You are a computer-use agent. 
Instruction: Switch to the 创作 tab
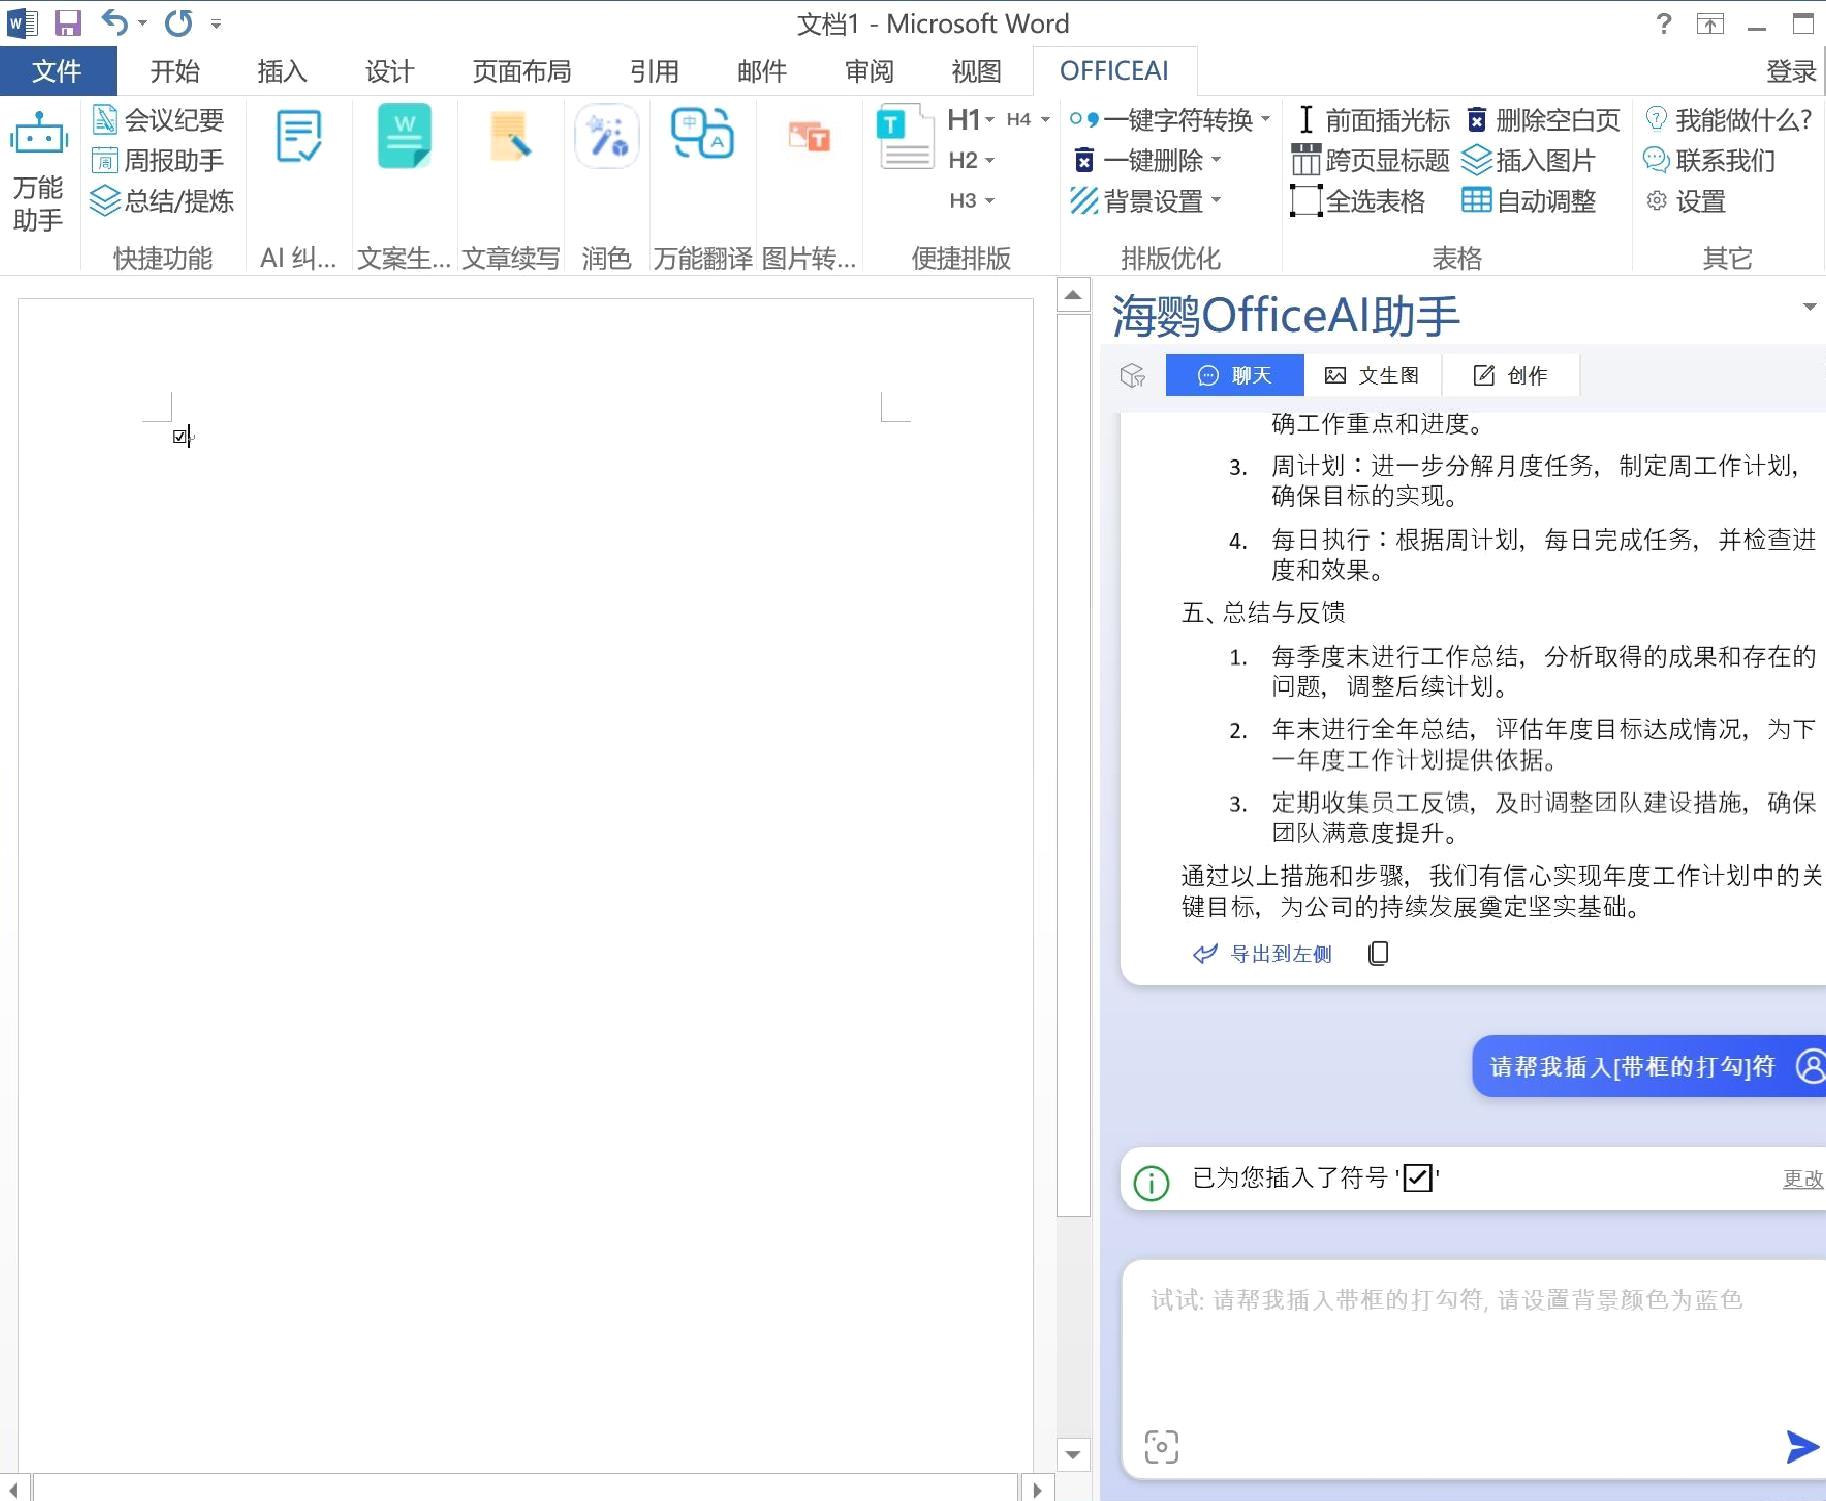pos(1510,375)
